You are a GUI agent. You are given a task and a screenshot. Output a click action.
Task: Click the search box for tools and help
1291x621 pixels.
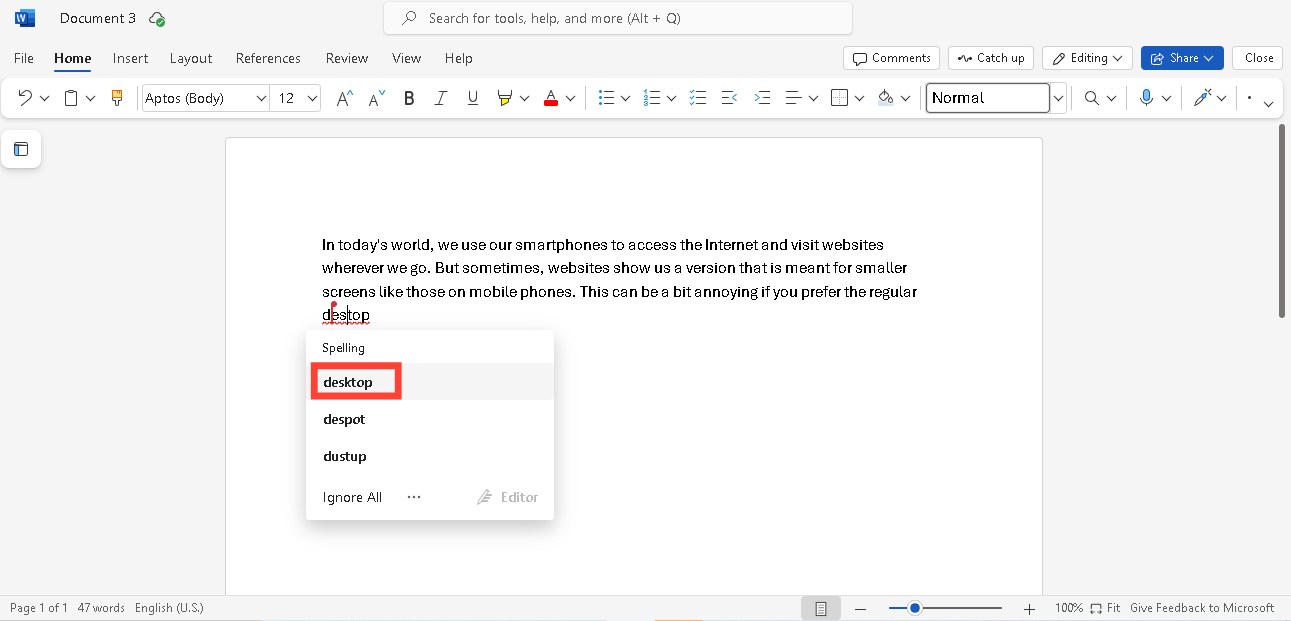[617, 18]
